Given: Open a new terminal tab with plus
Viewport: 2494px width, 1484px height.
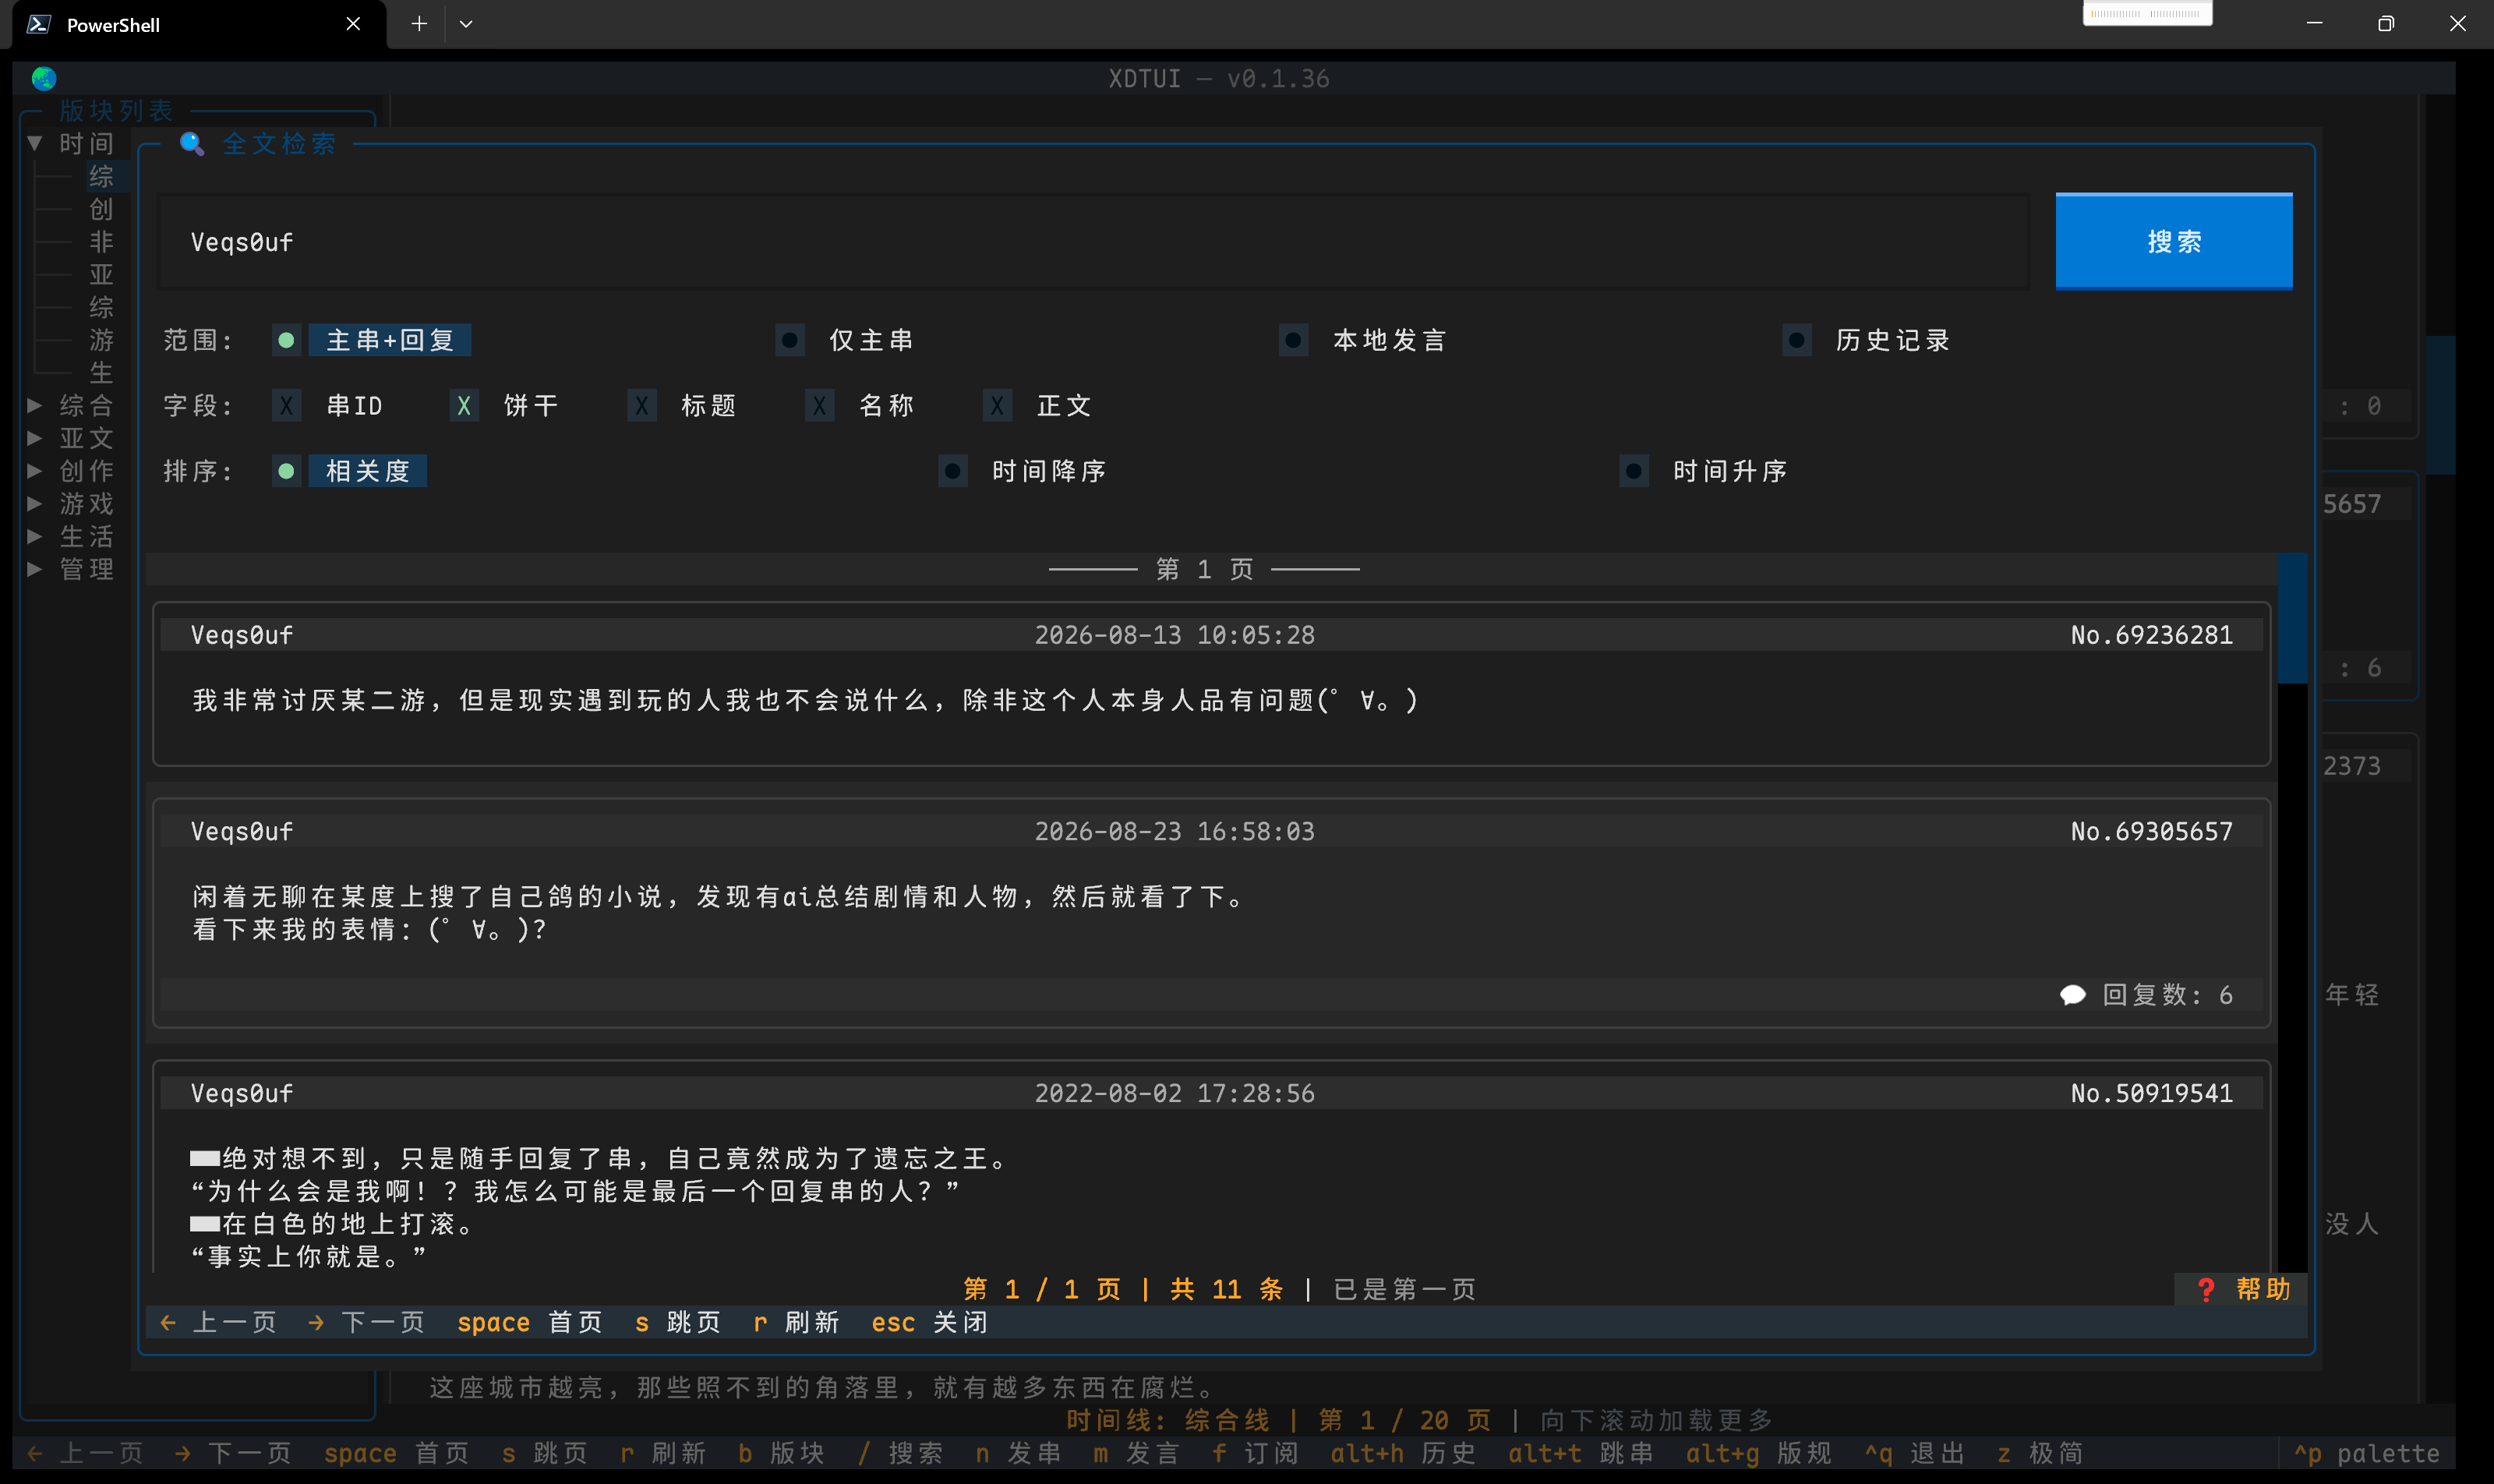Looking at the screenshot, I should click(x=419, y=24).
